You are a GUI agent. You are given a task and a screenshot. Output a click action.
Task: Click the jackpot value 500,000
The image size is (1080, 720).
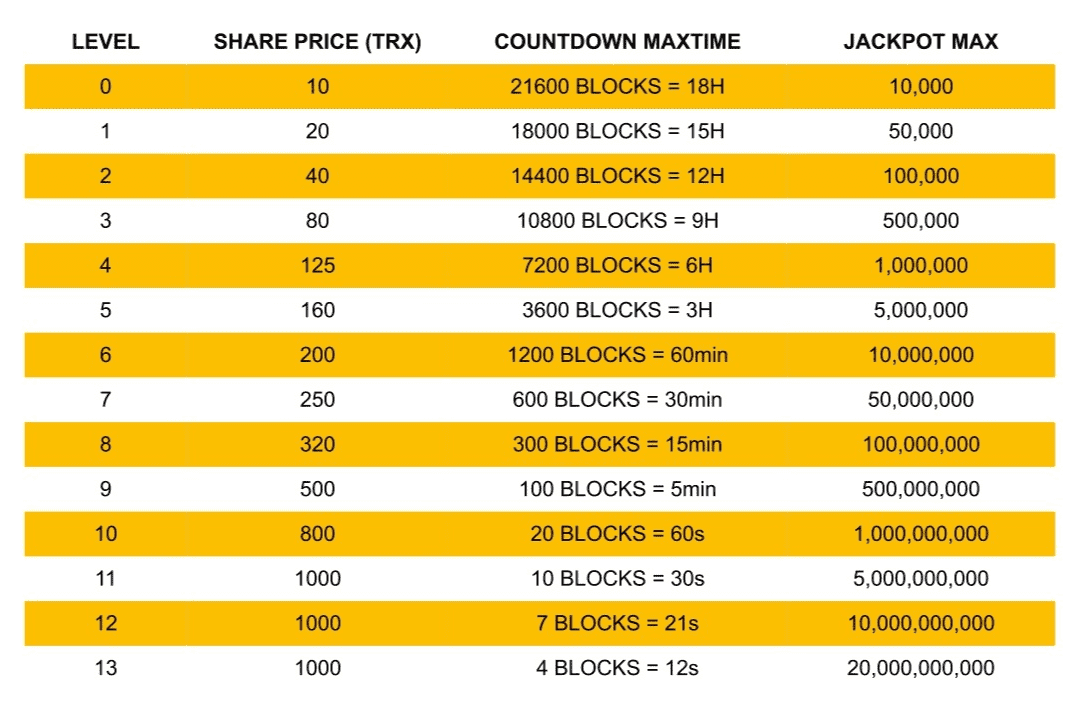click(920, 221)
